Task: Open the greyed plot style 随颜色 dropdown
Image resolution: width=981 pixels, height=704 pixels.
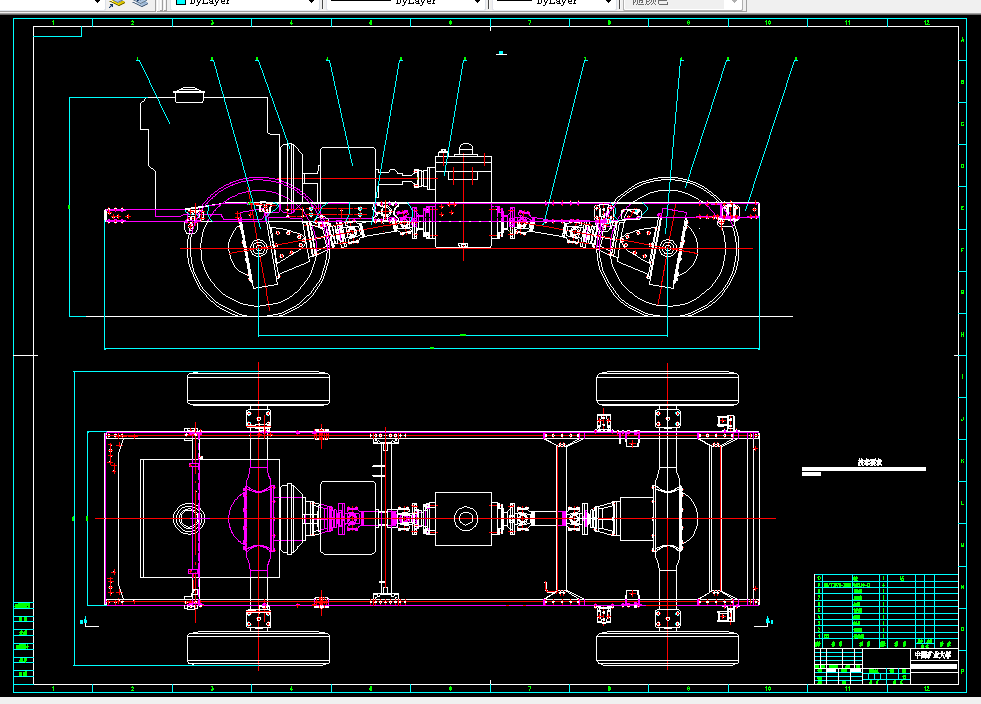Action: [x=683, y=2]
